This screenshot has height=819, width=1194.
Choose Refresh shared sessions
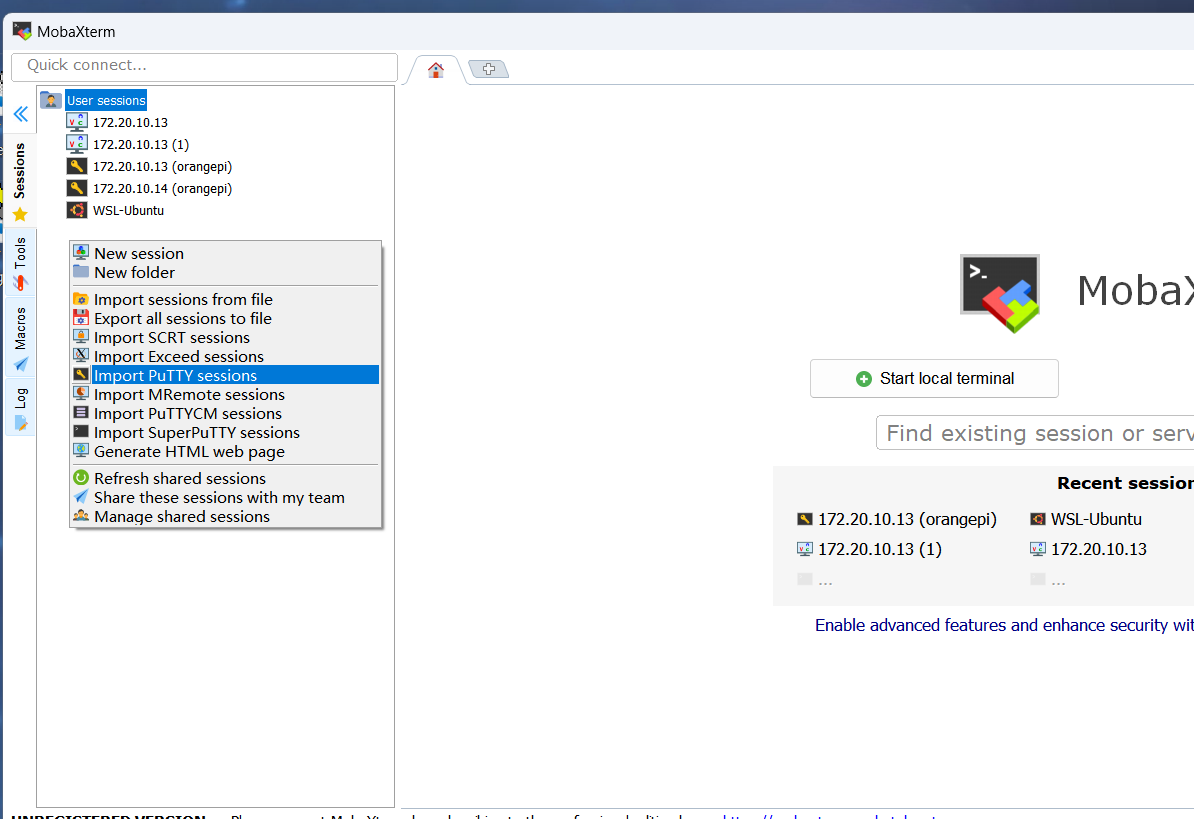click(225, 479)
